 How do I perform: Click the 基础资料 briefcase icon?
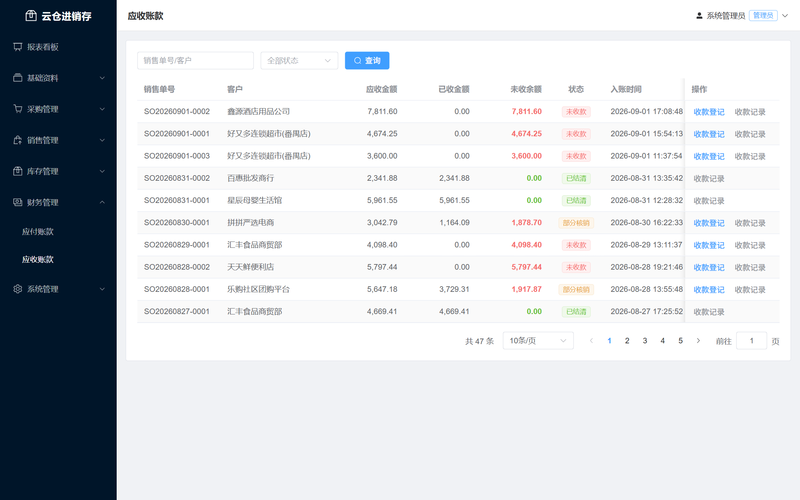18,78
